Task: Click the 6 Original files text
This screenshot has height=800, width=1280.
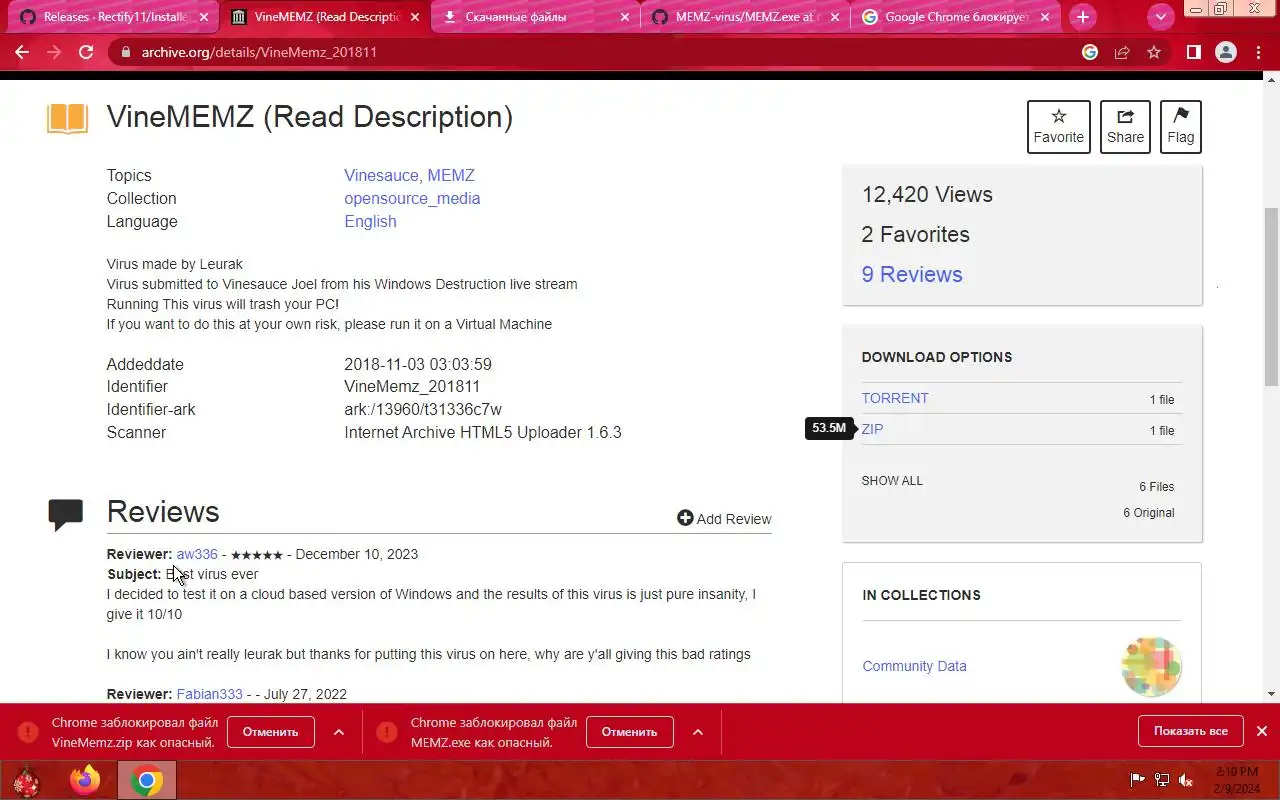Action: tap(1148, 513)
